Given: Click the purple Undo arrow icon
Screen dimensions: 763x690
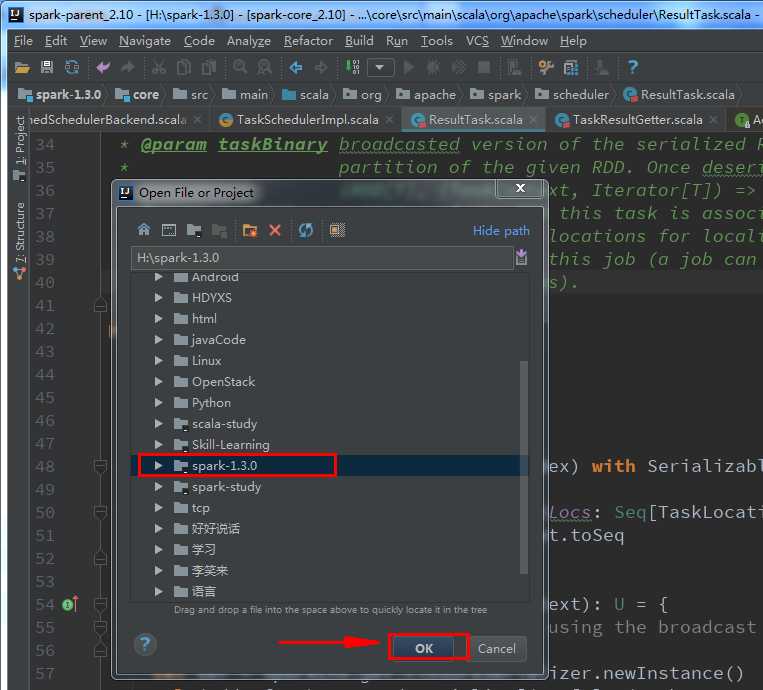Looking at the screenshot, I should pos(103,67).
